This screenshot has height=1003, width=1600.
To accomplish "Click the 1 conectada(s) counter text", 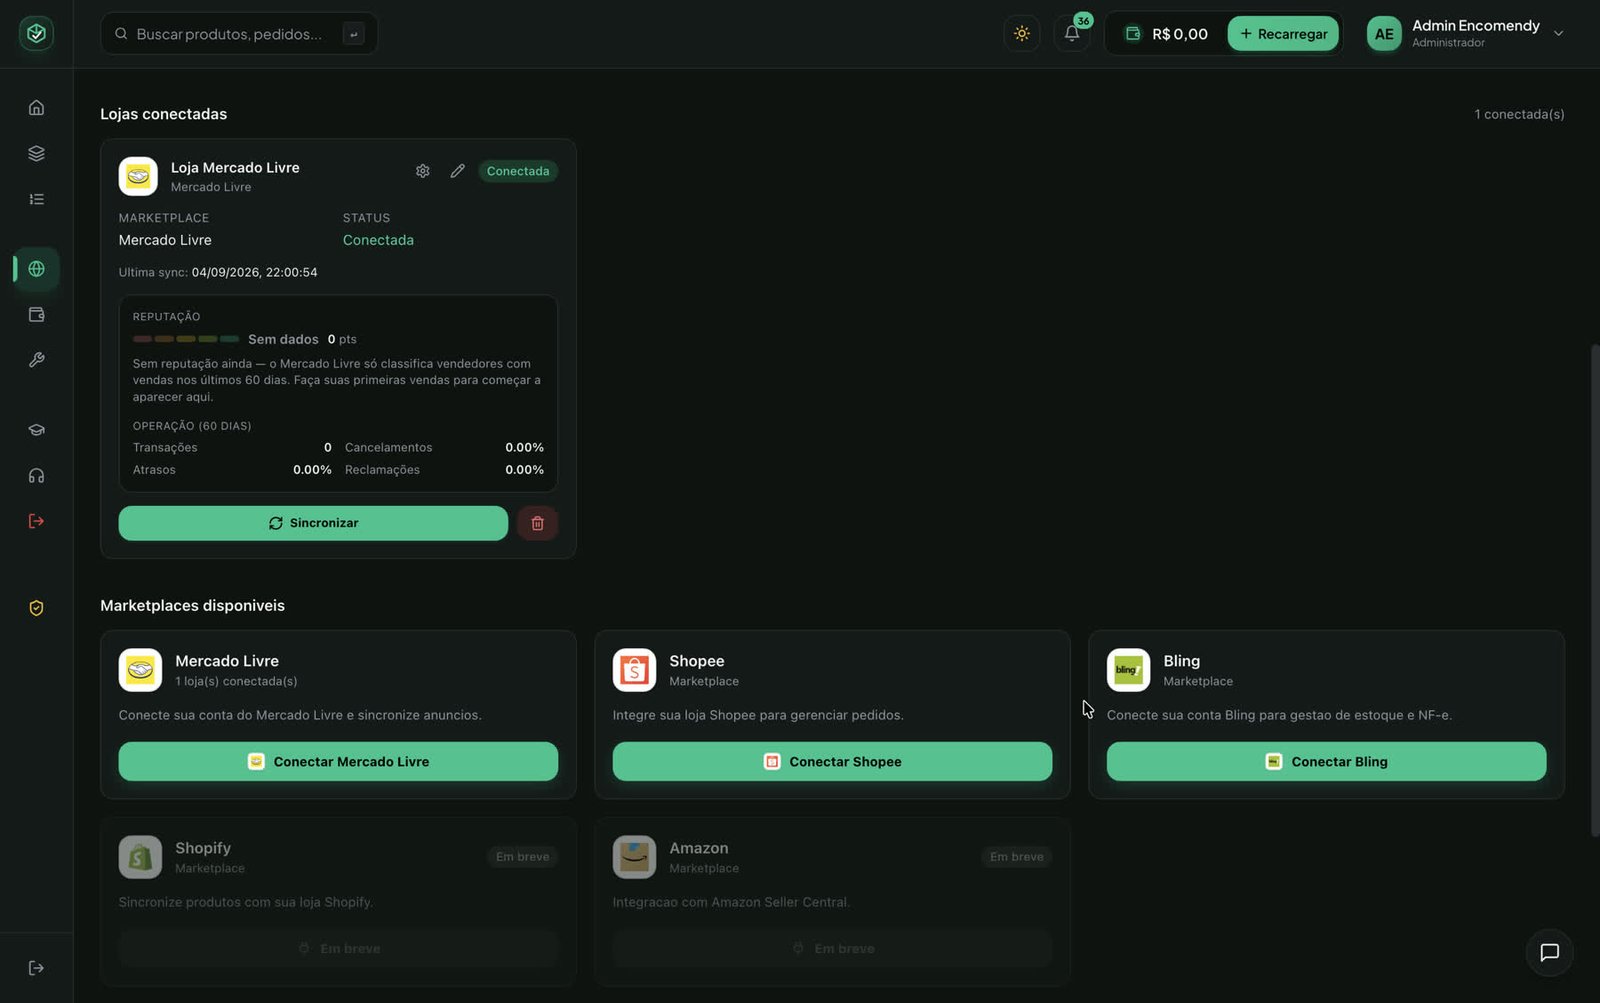I will point(1519,114).
